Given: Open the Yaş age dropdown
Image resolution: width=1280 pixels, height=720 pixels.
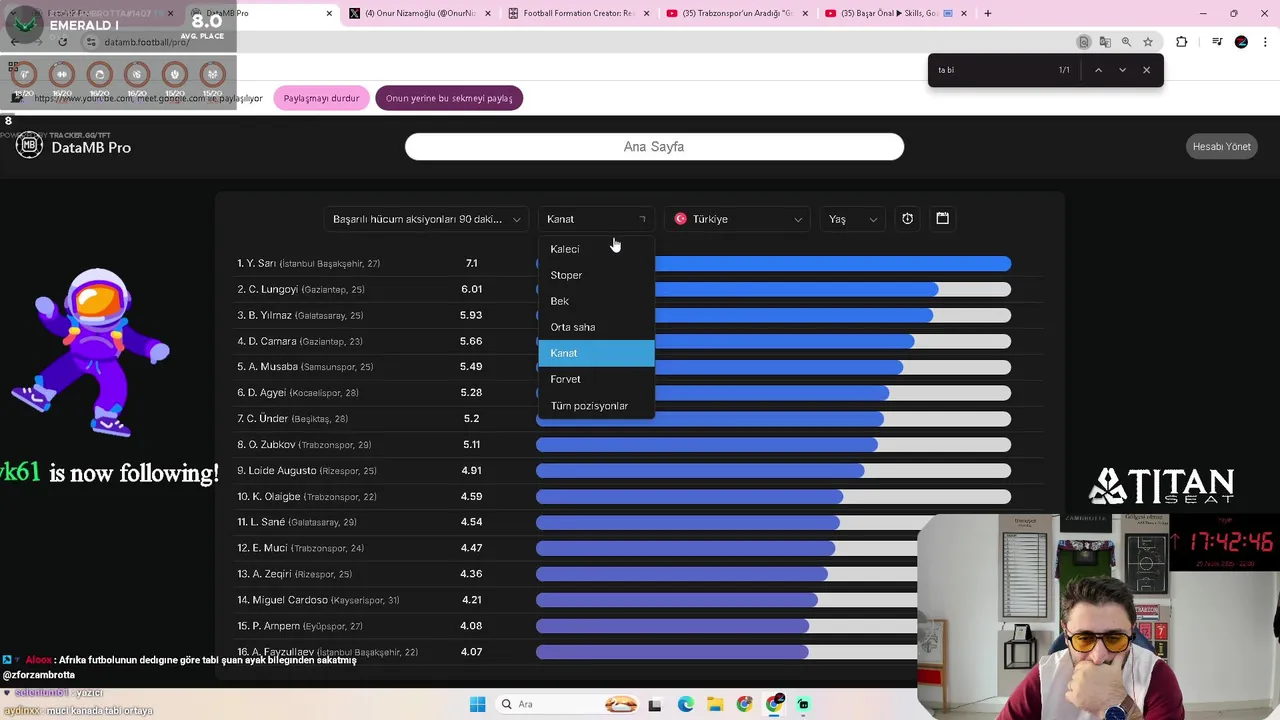Looking at the screenshot, I should point(852,219).
